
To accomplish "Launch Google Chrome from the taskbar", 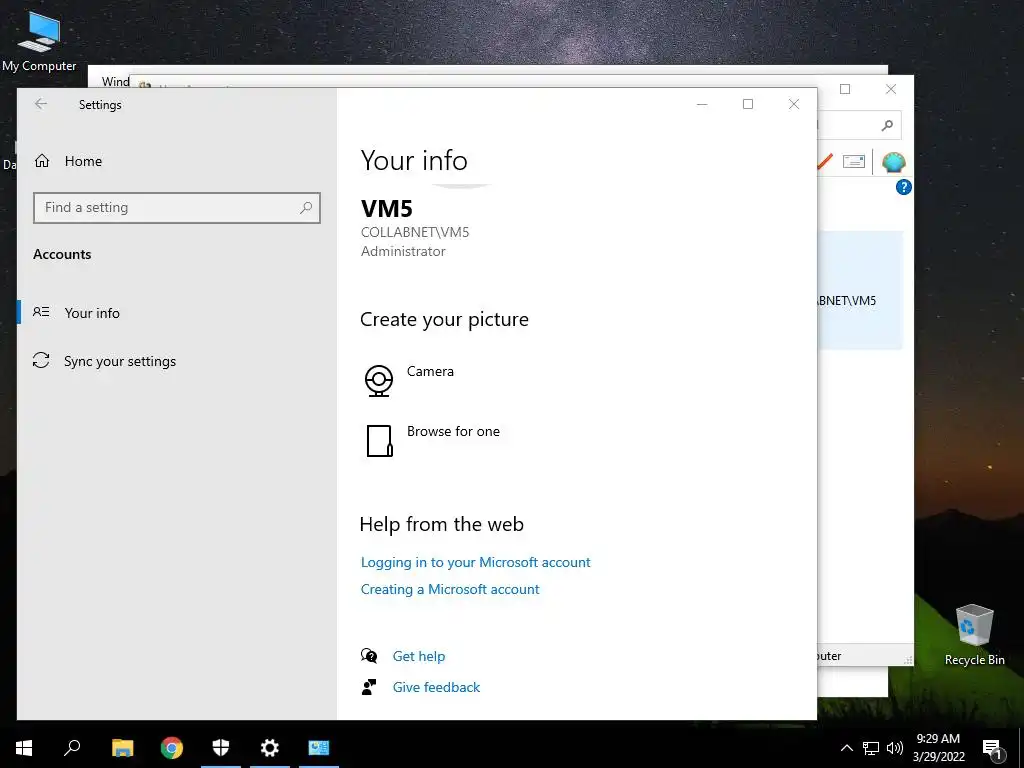I will coord(172,748).
